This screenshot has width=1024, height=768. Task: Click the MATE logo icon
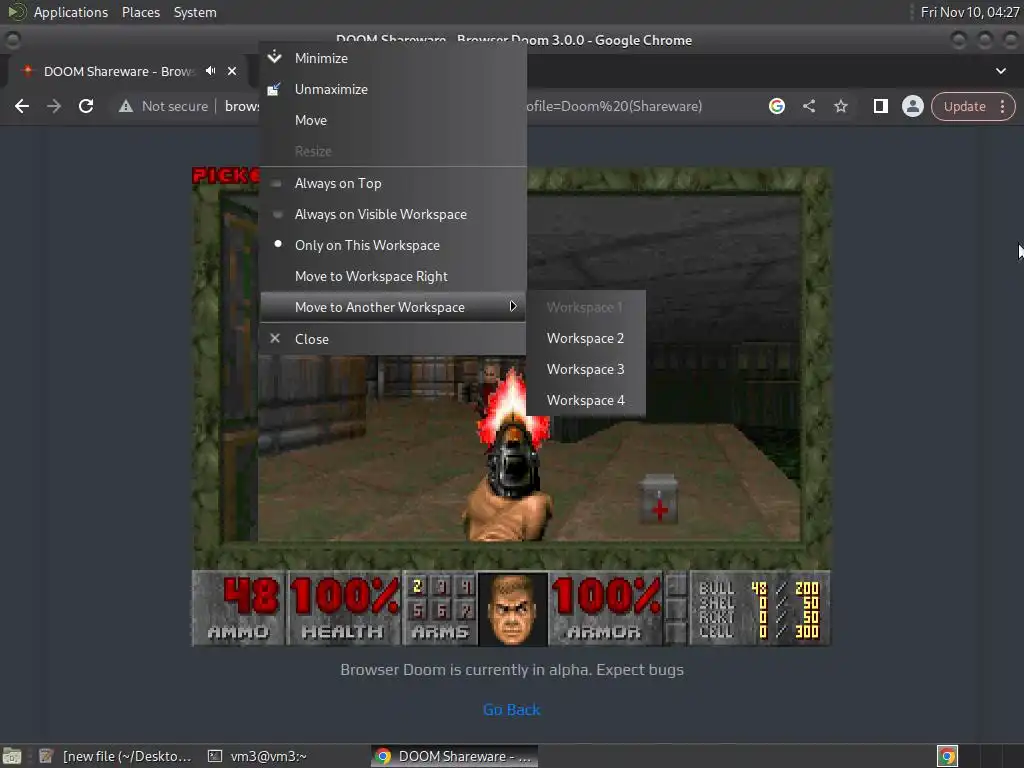tap(16, 12)
